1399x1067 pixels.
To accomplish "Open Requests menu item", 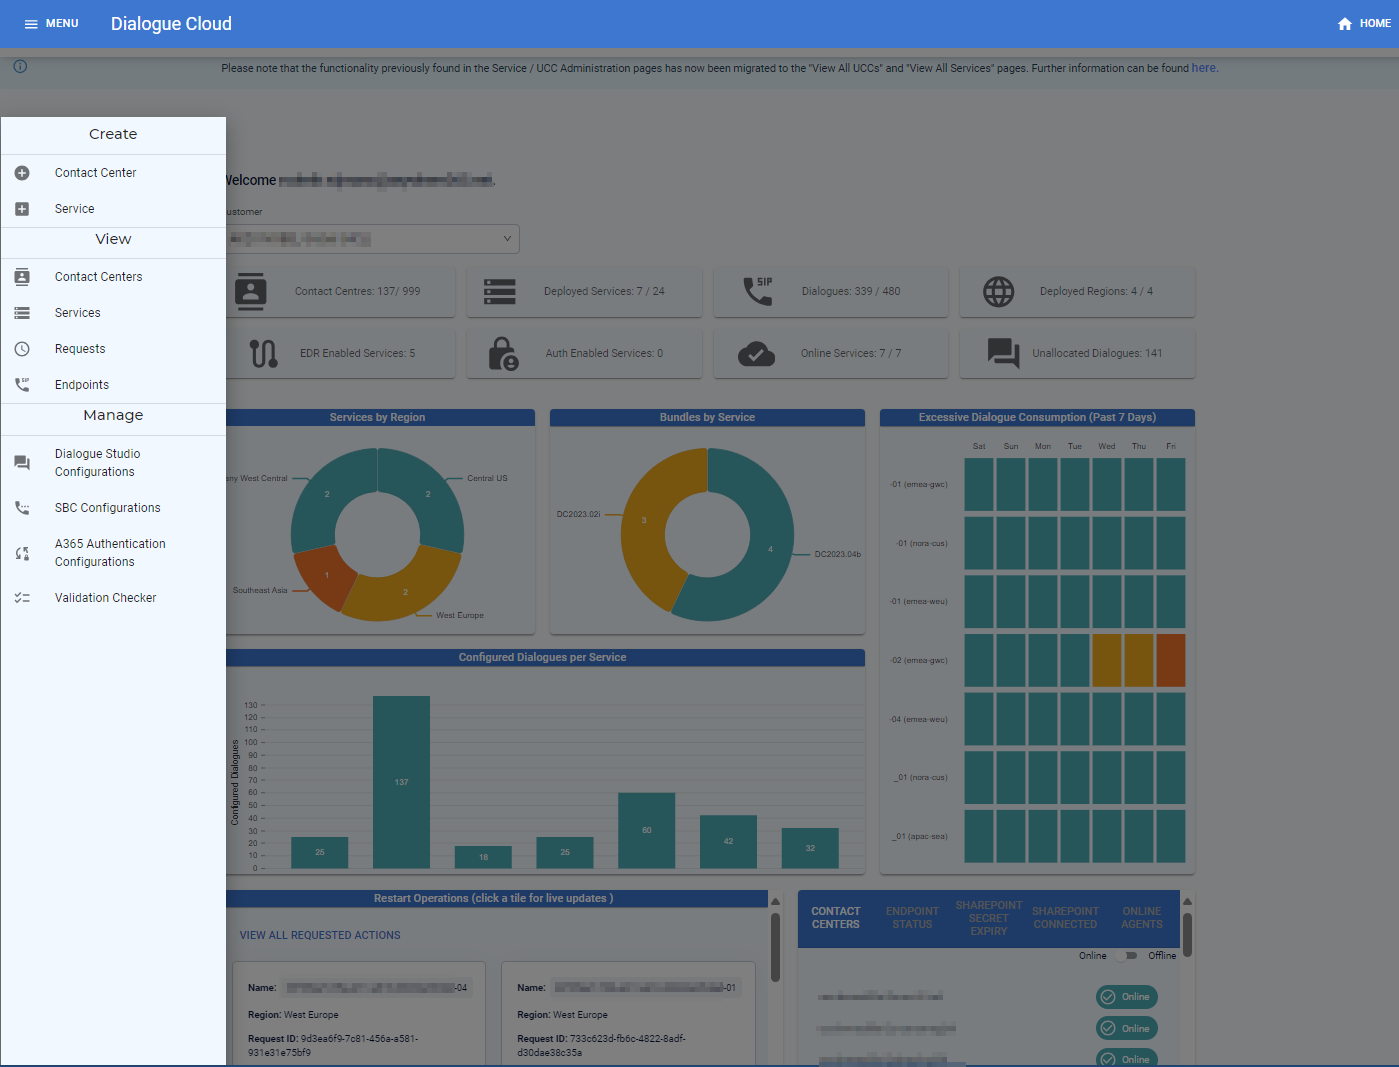I will point(113,349).
